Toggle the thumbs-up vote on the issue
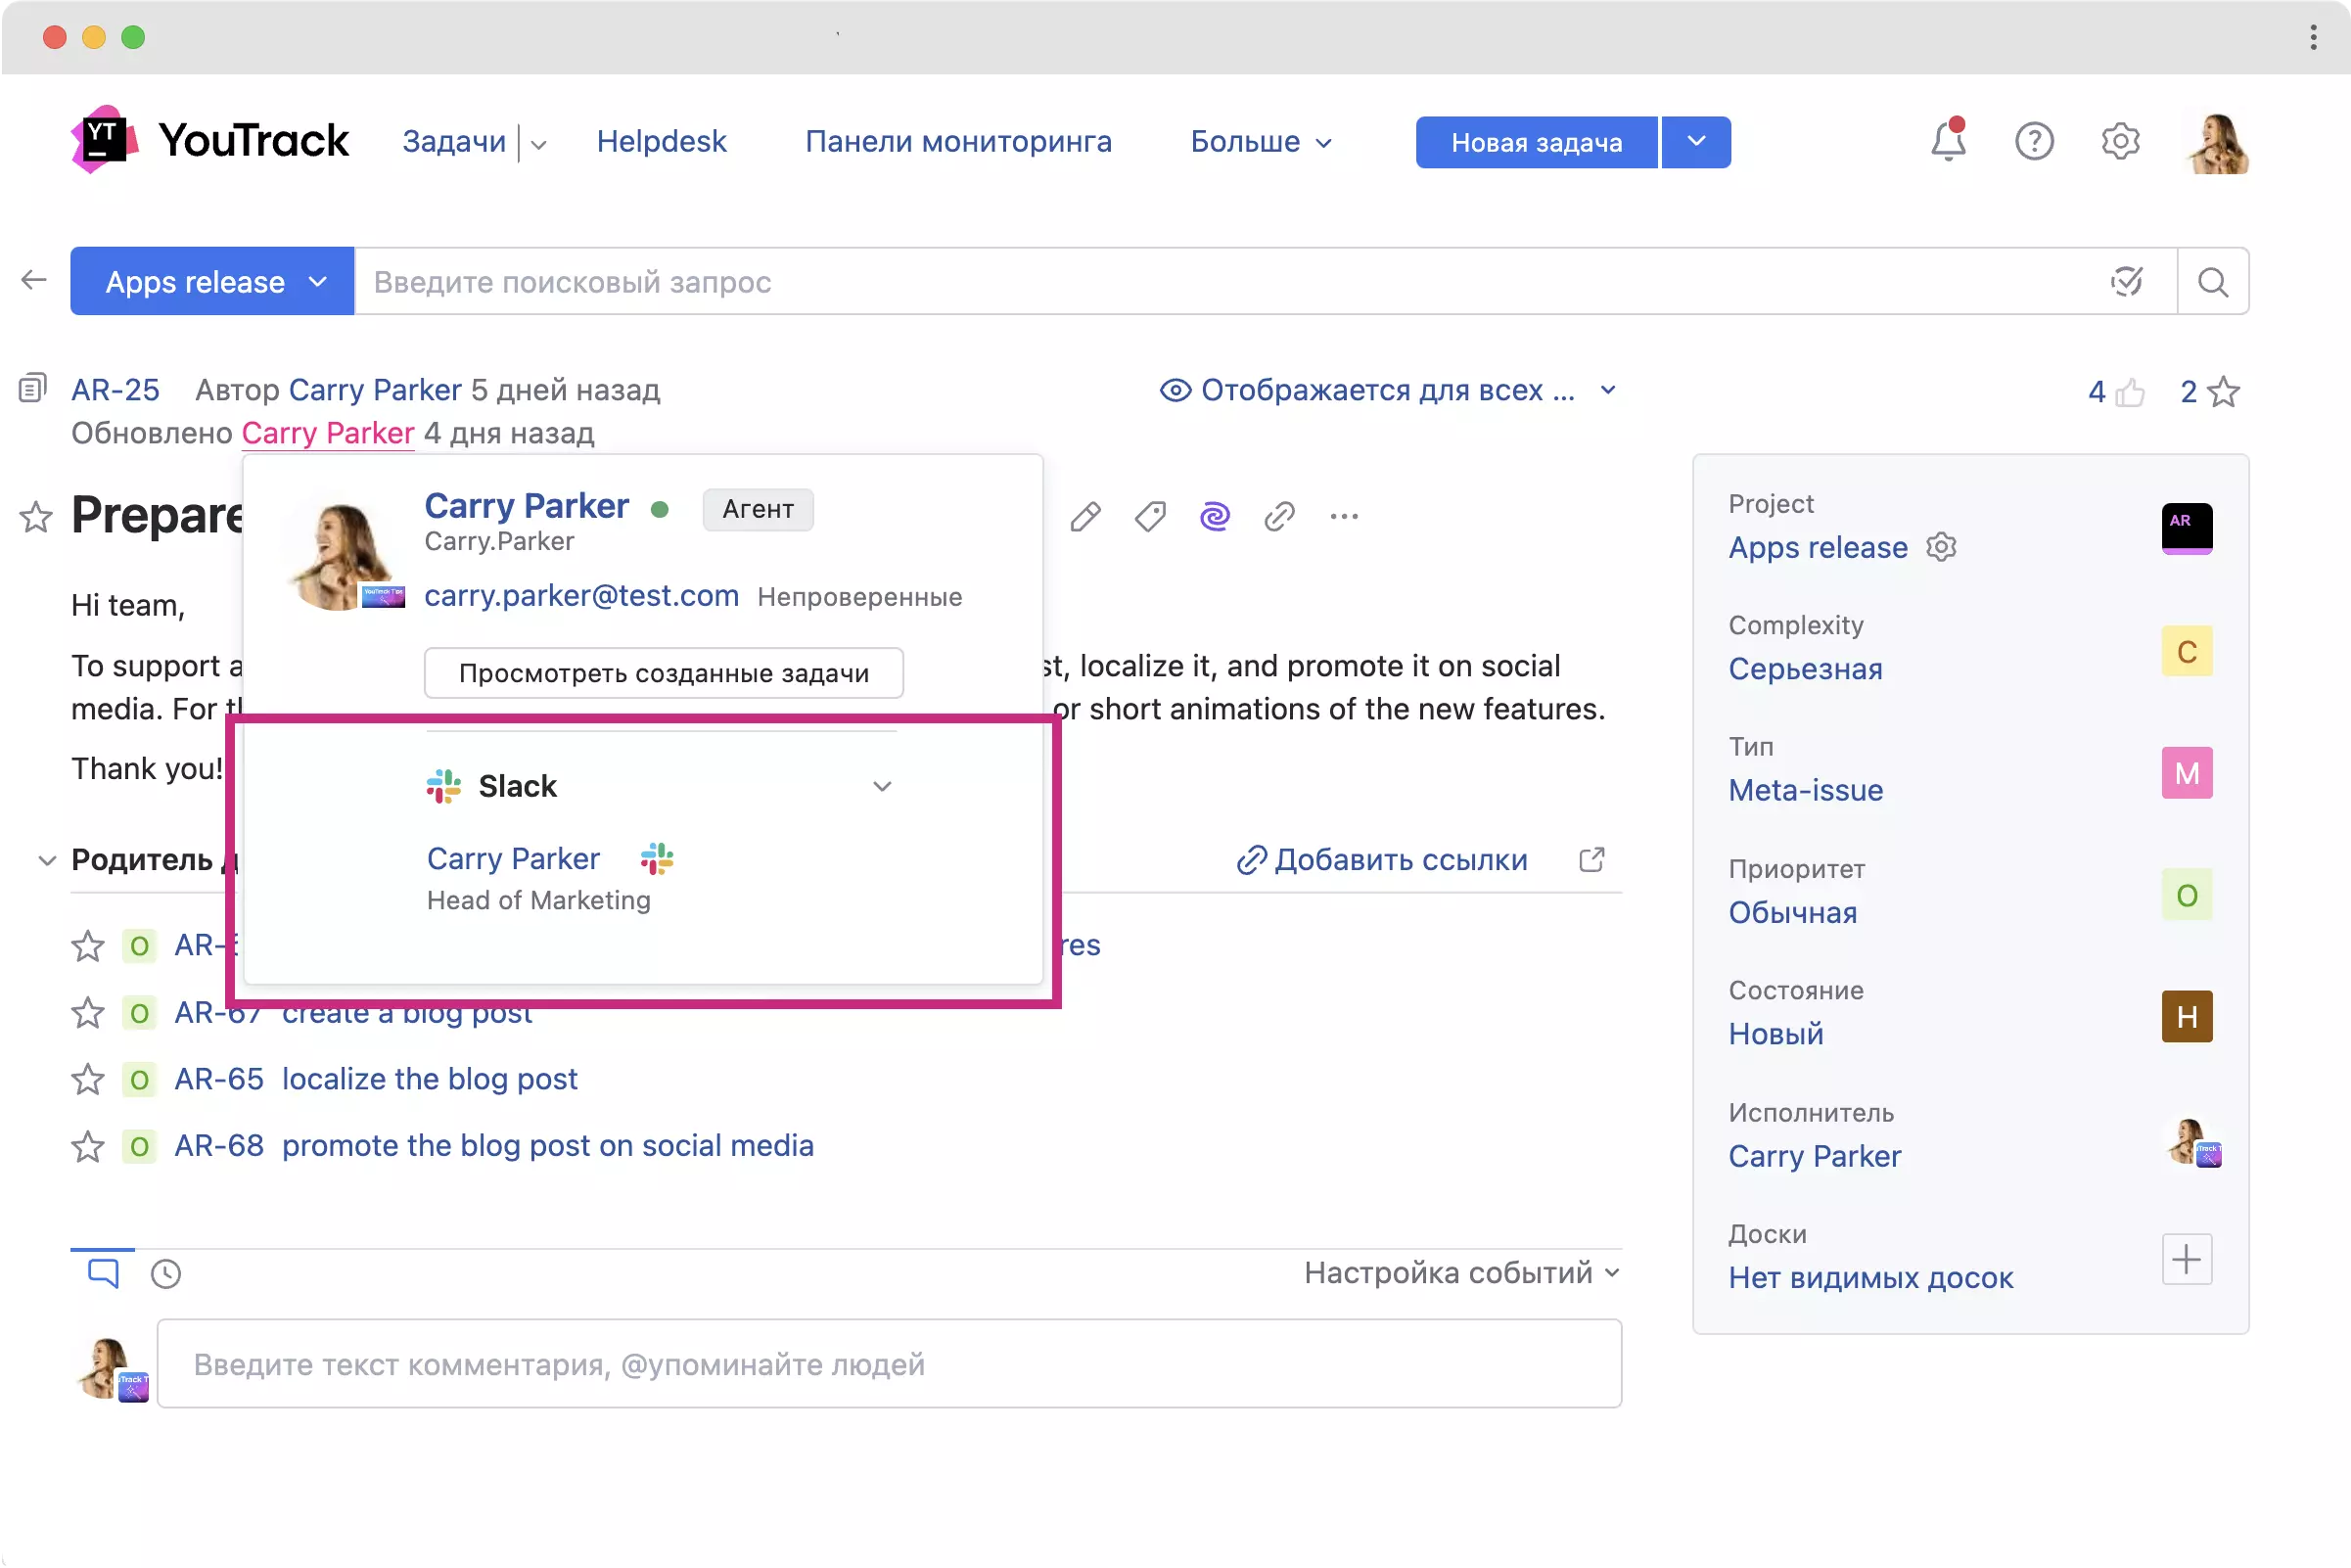The width and height of the screenshot is (2351, 1568). coord(2130,392)
